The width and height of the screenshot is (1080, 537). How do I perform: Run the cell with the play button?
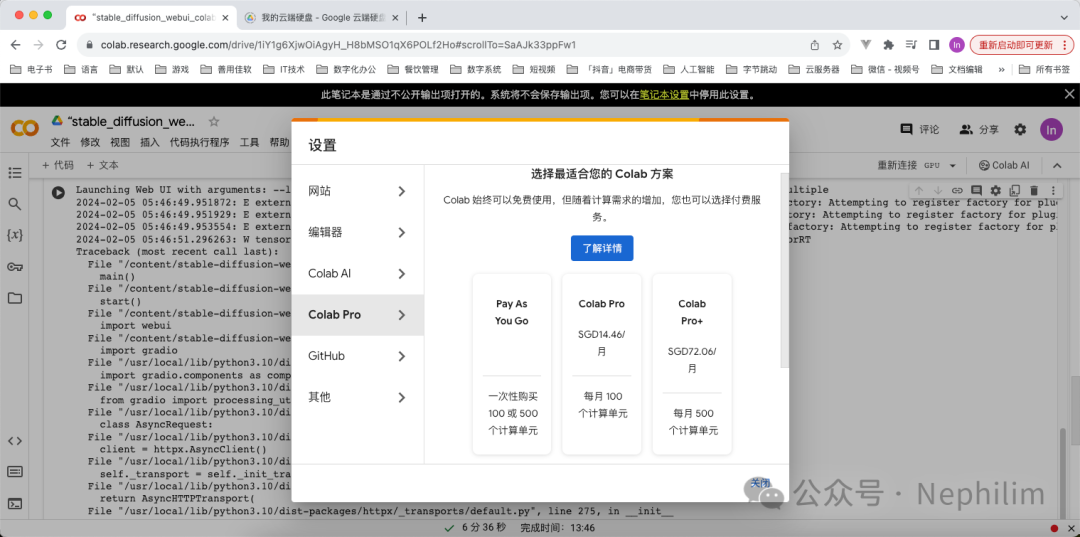pos(59,193)
